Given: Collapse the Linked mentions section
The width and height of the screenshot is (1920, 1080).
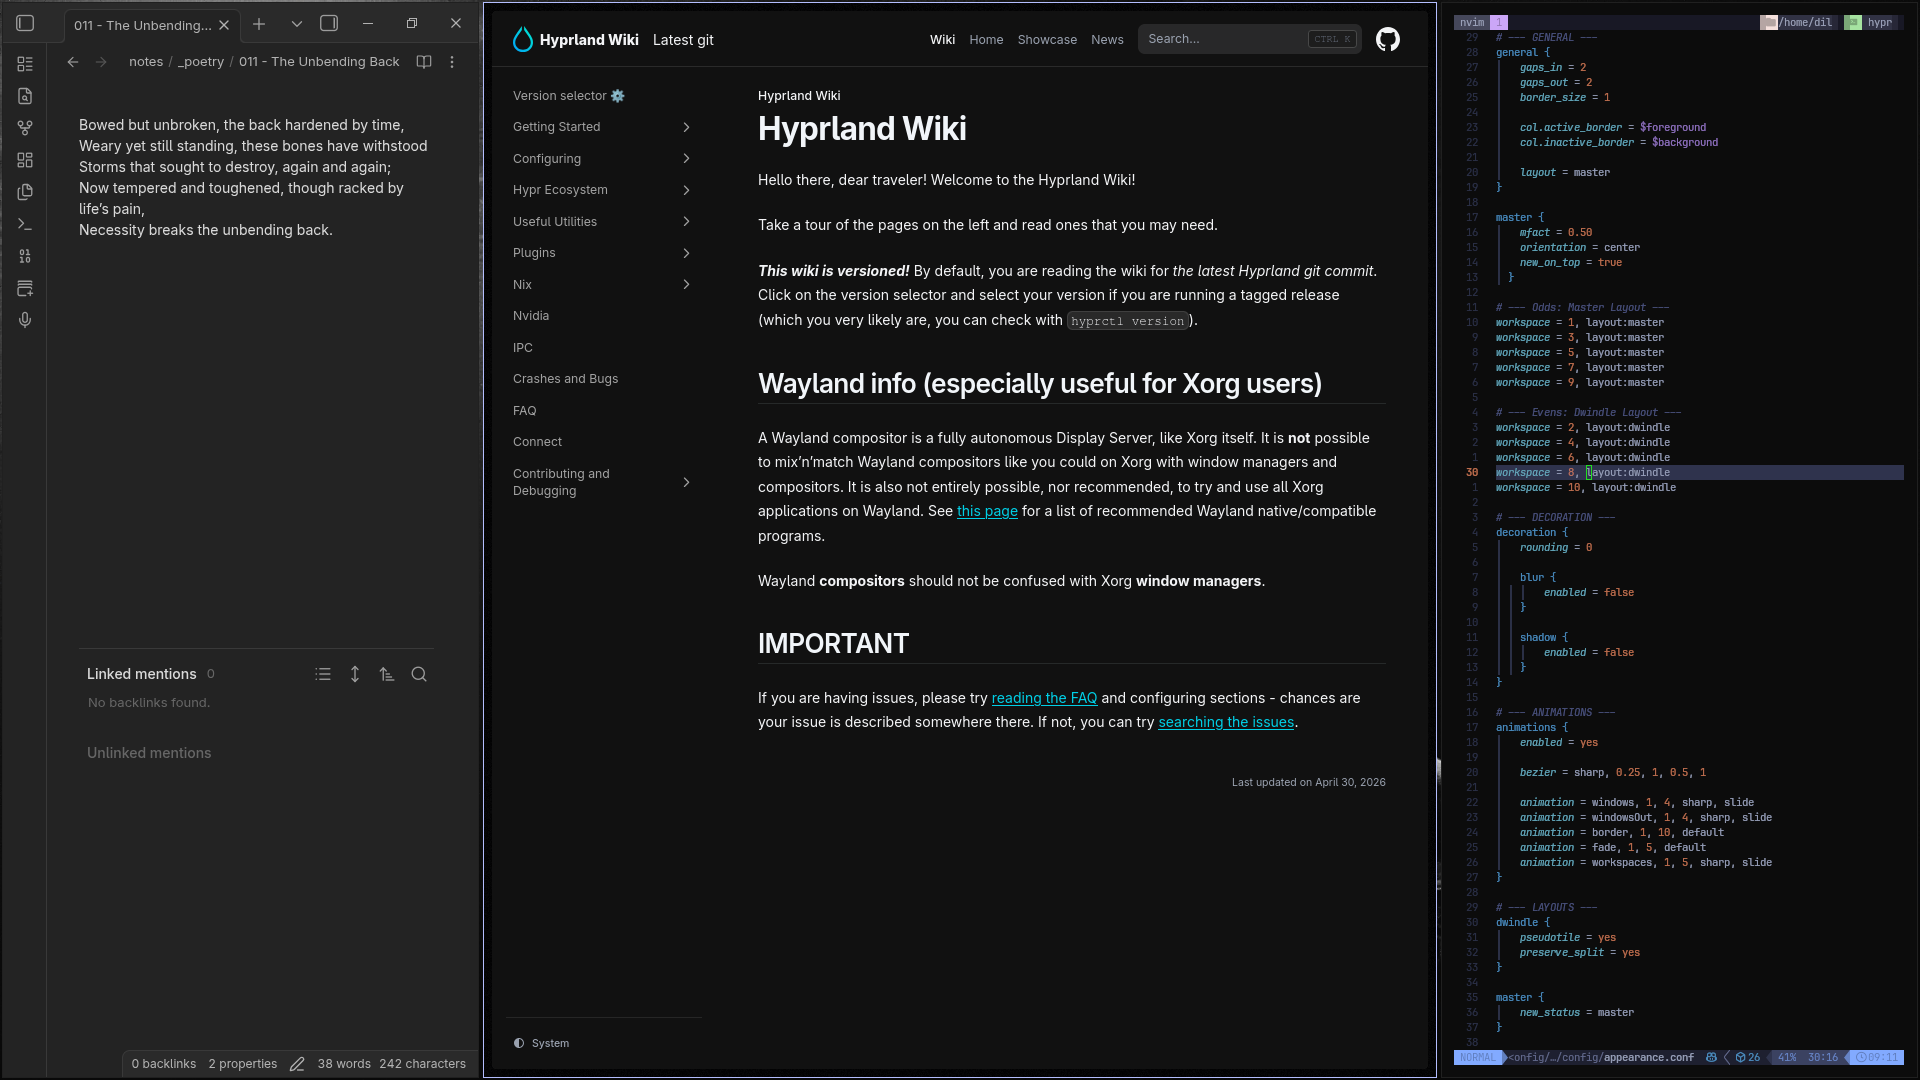Looking at the screenshot, I should click(x=142, y=674).
